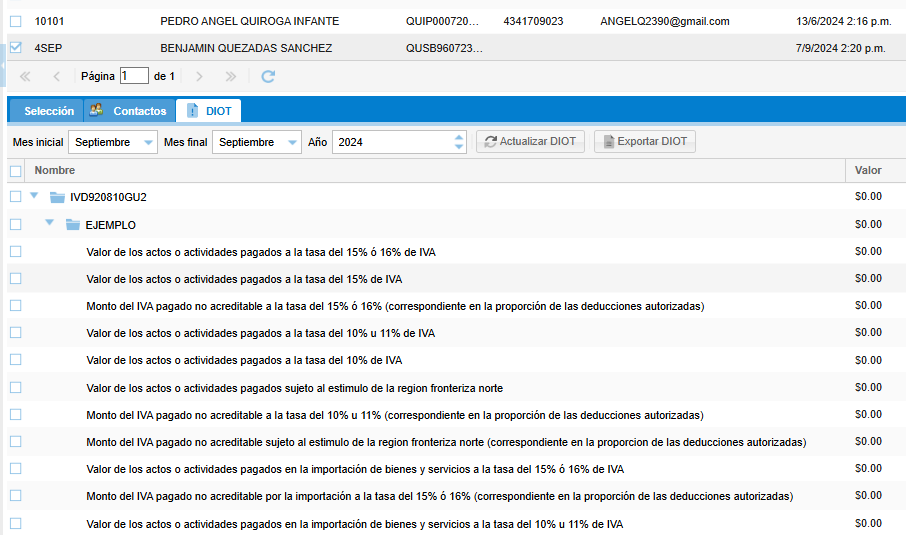This screenshot has height=535, width=906.
Task: Go to the first page using the double-left arrow
Action: (25, 76)
